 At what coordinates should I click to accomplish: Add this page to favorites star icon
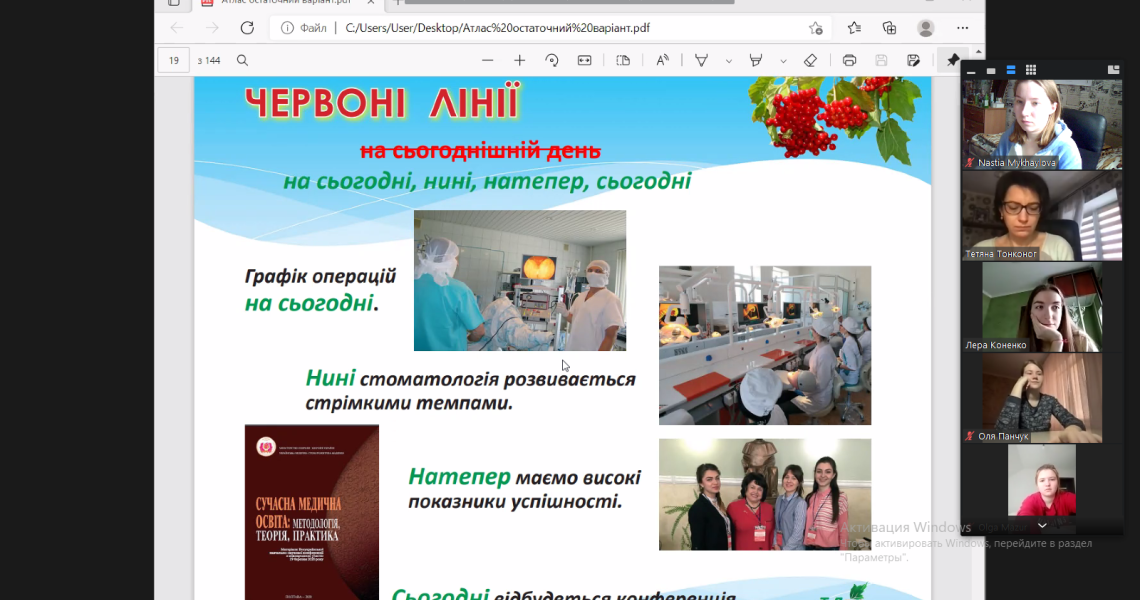(816, 28)
